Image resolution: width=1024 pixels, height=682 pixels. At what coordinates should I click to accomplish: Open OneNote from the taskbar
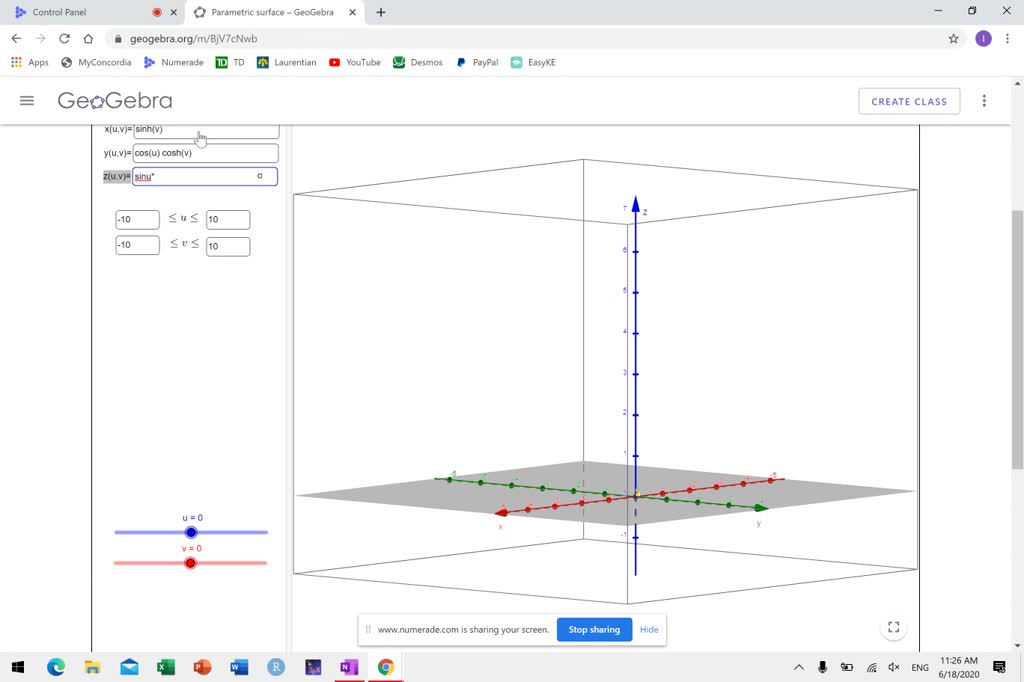(x=348, y=667)
